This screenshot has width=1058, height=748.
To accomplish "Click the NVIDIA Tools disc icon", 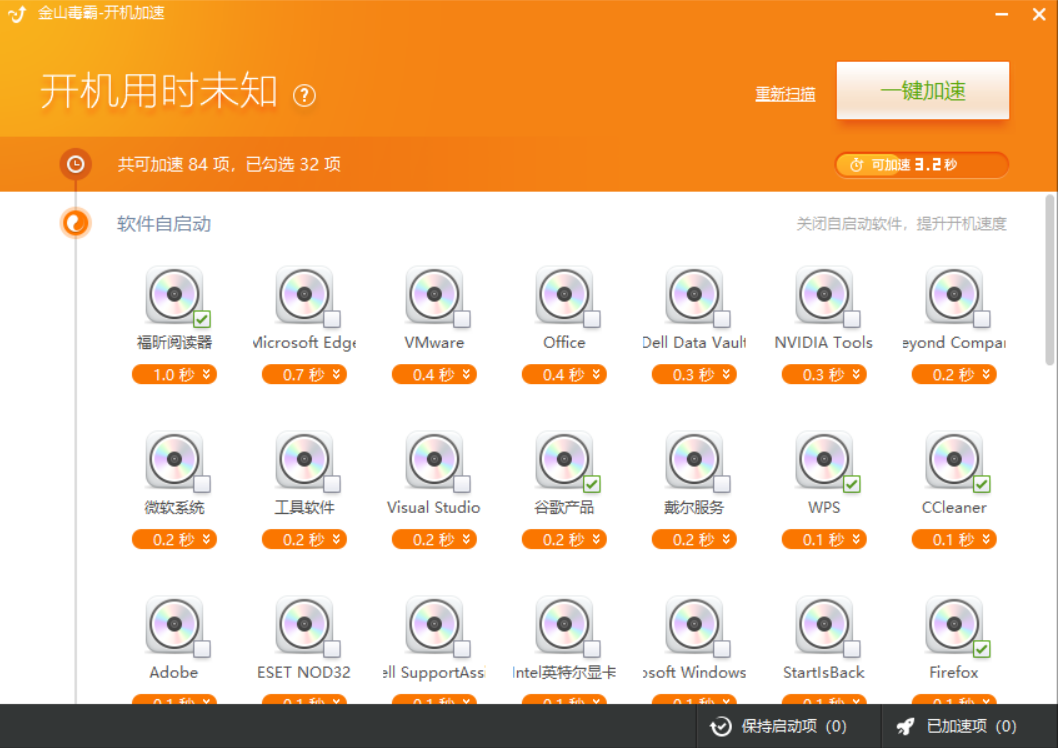I will point(824,295).
